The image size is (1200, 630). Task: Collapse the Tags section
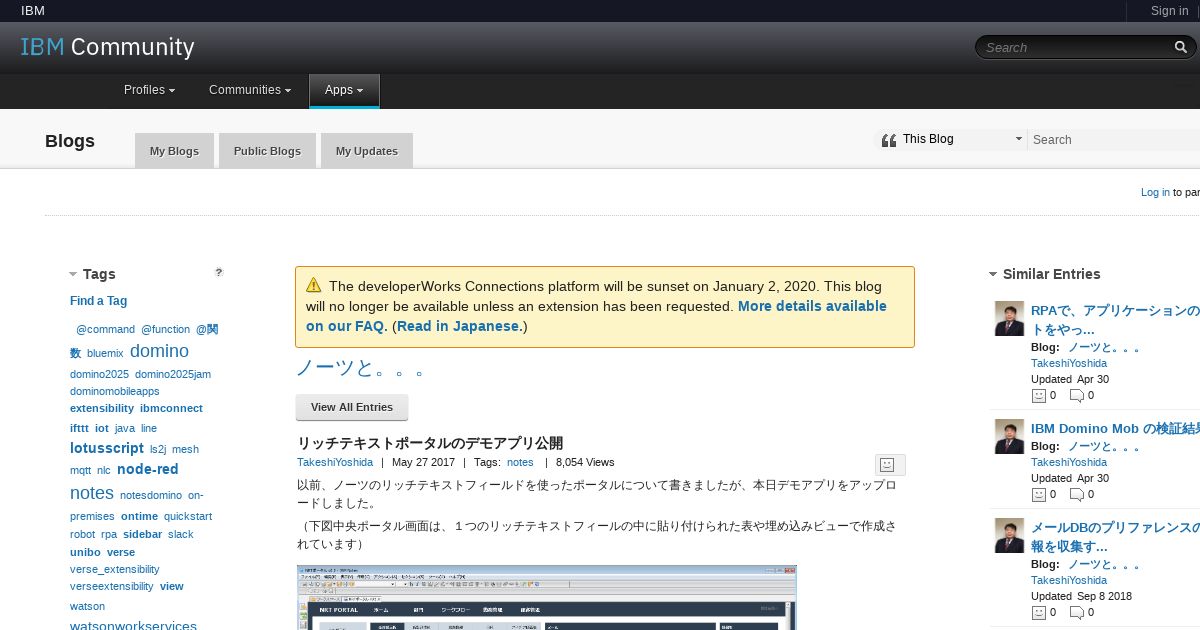click(73, 274)
